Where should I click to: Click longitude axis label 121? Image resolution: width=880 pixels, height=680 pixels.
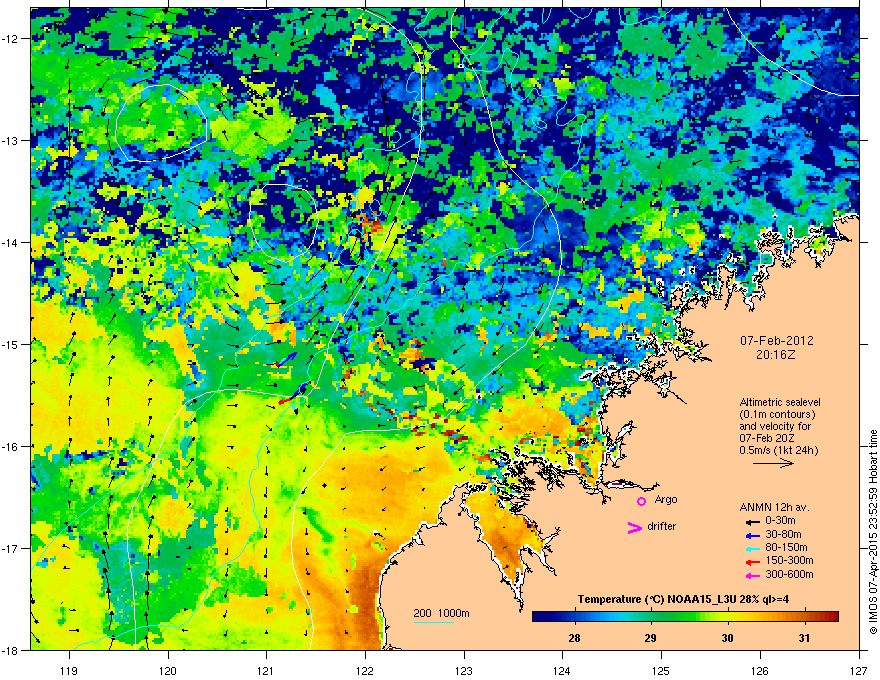click(x=266, y=670)
